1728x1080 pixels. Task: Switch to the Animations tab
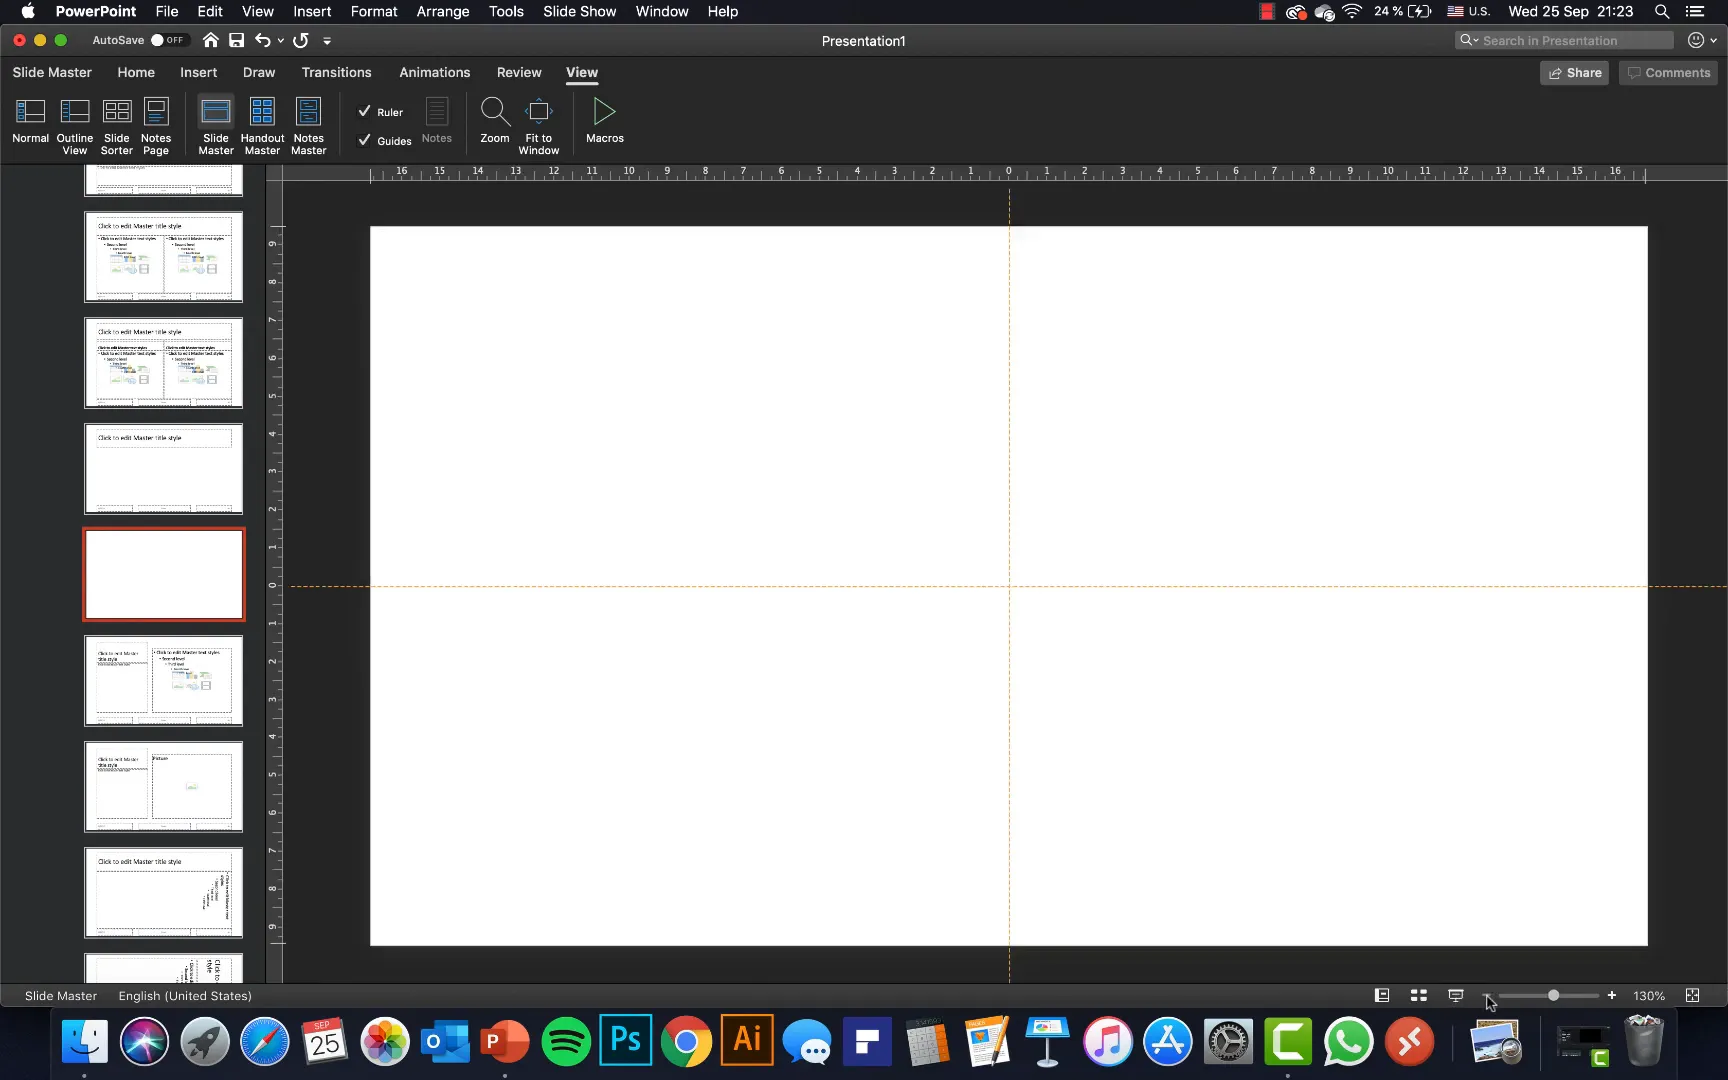point(434,72)
